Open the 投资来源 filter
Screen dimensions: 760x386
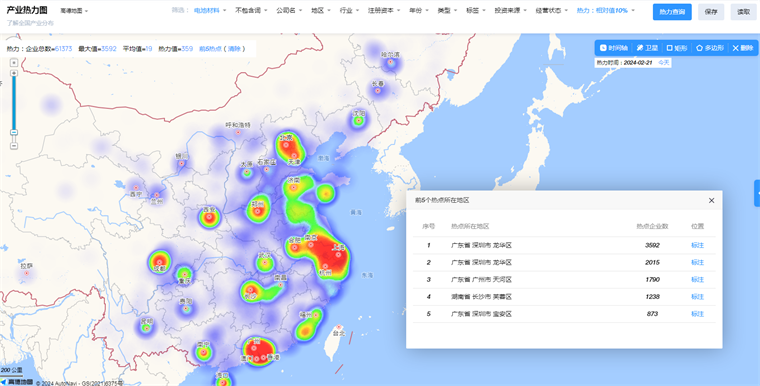510,10
